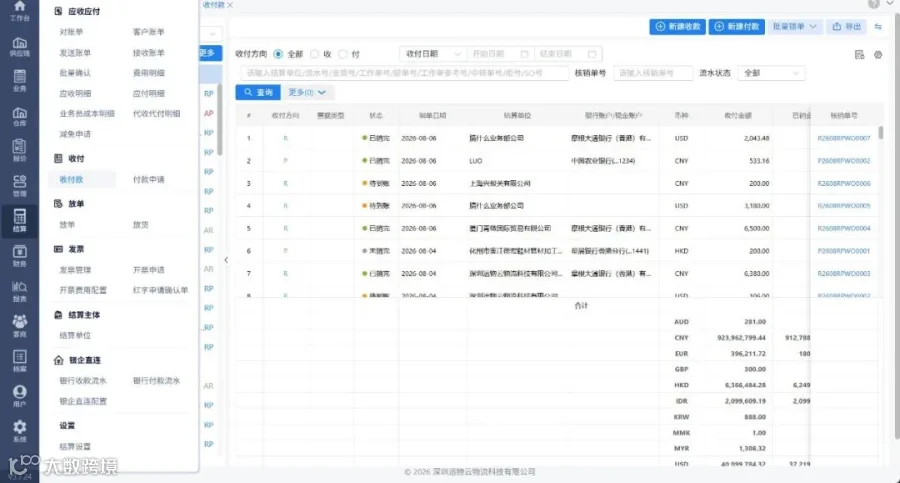Click the 新建收款 button
The image size is (900, 483).
coord(677,26)
